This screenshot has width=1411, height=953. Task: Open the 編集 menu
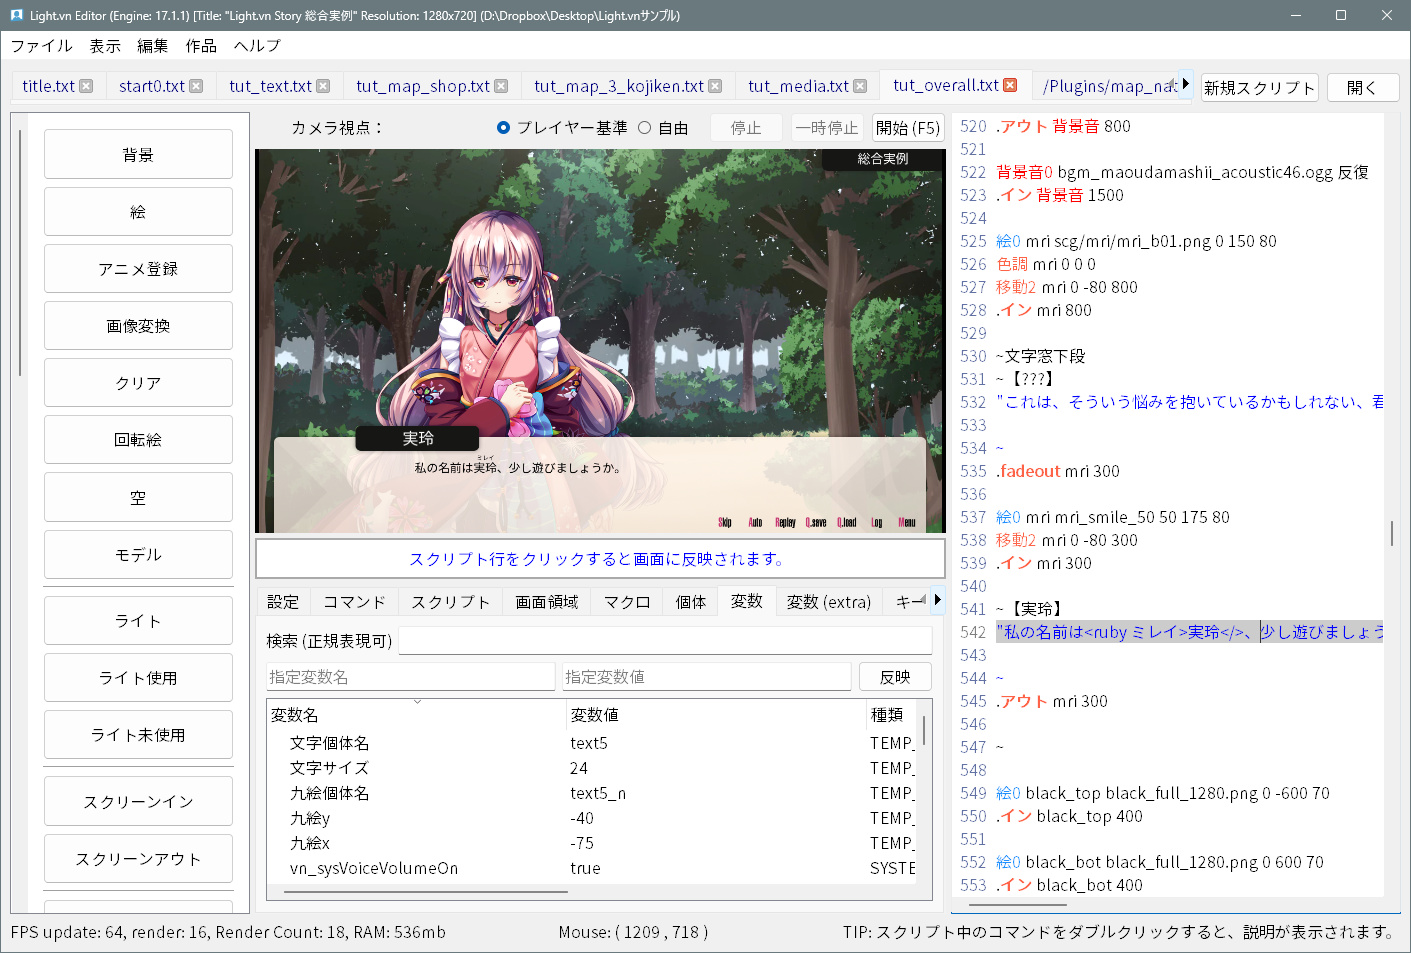click(153, 46)
